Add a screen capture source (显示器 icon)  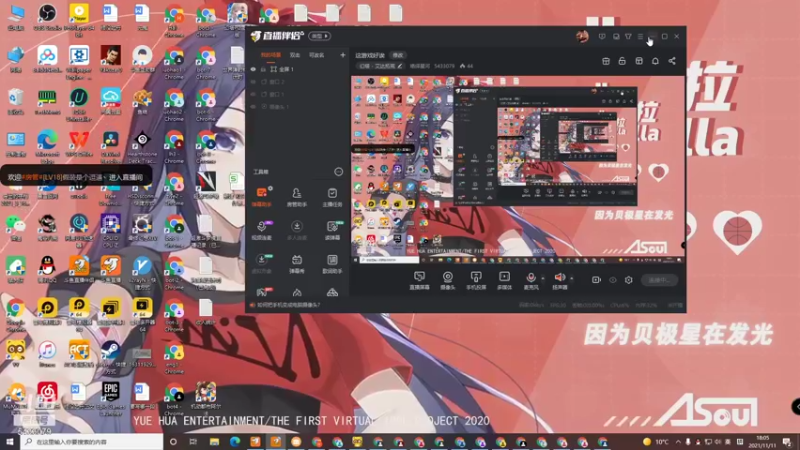(419, 280)
